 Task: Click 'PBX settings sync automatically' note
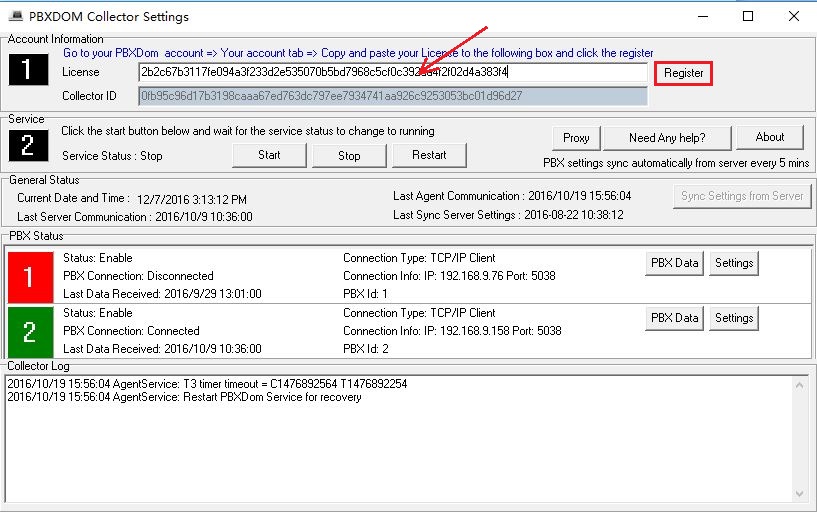(676, 163)
